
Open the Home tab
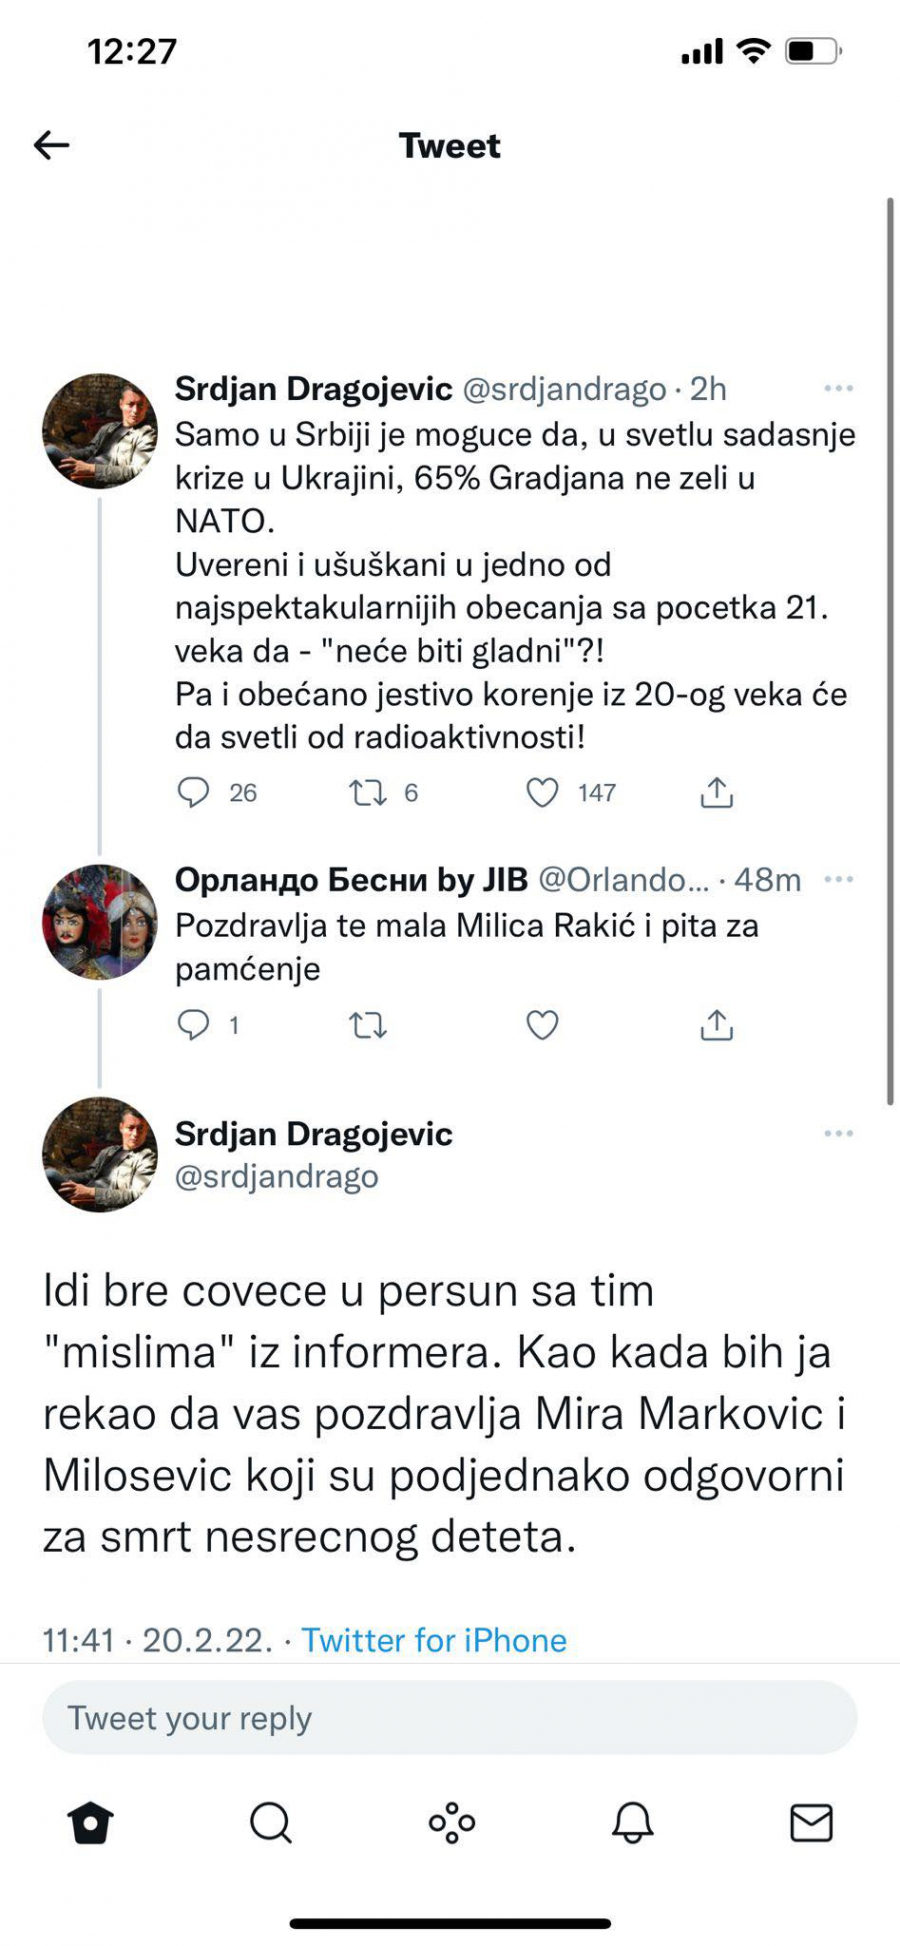(90, 1823)
